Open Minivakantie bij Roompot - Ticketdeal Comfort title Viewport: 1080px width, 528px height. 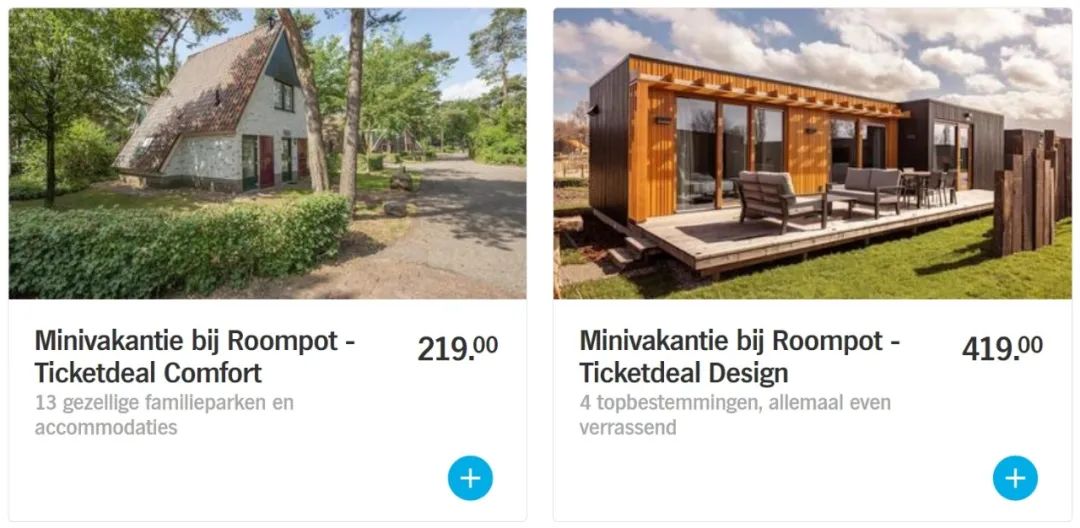tap(195, 357)
